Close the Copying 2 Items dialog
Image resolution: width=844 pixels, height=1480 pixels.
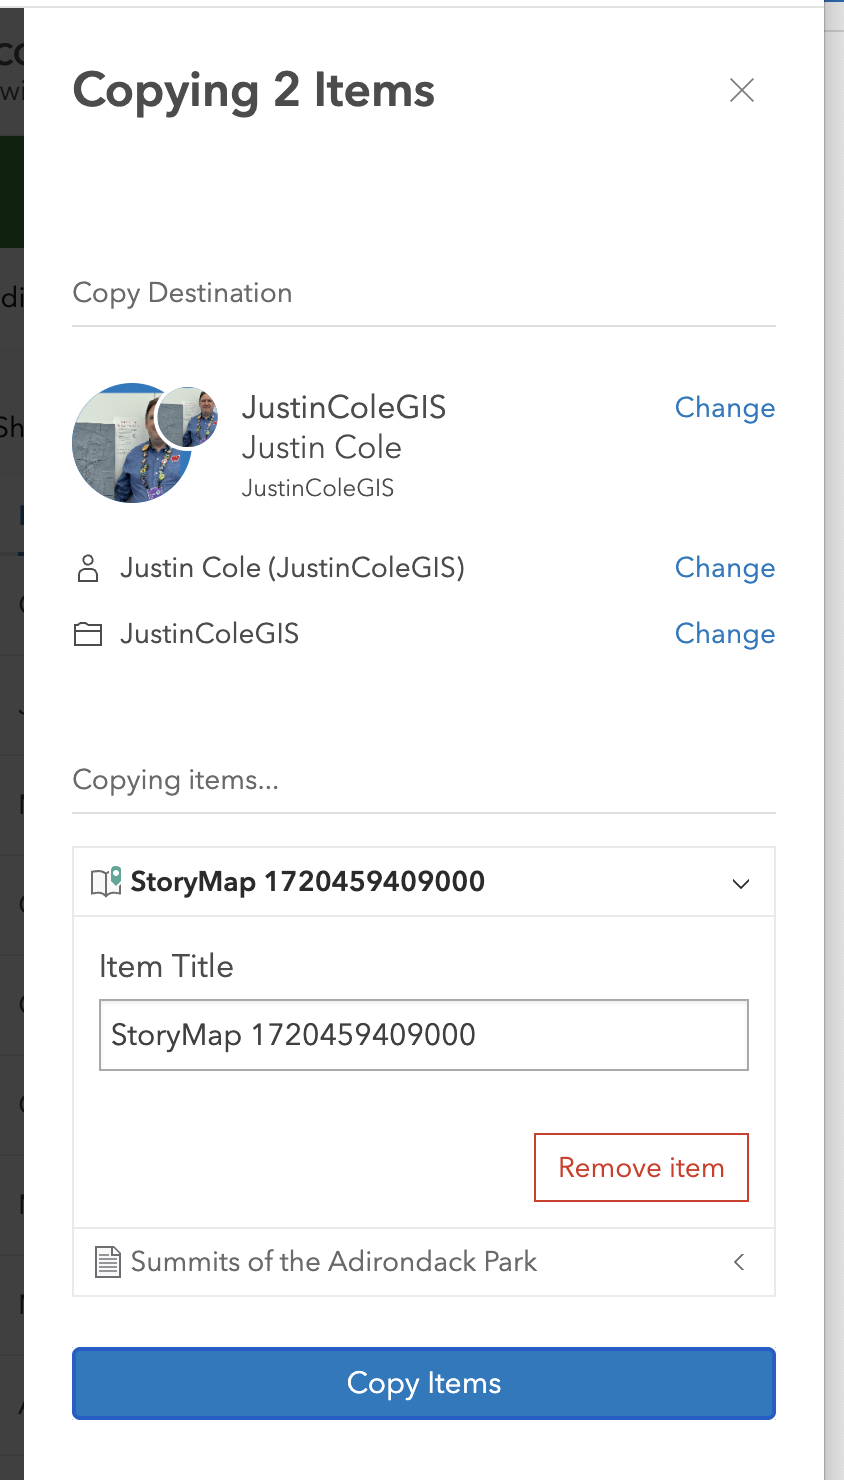(741, 90)
